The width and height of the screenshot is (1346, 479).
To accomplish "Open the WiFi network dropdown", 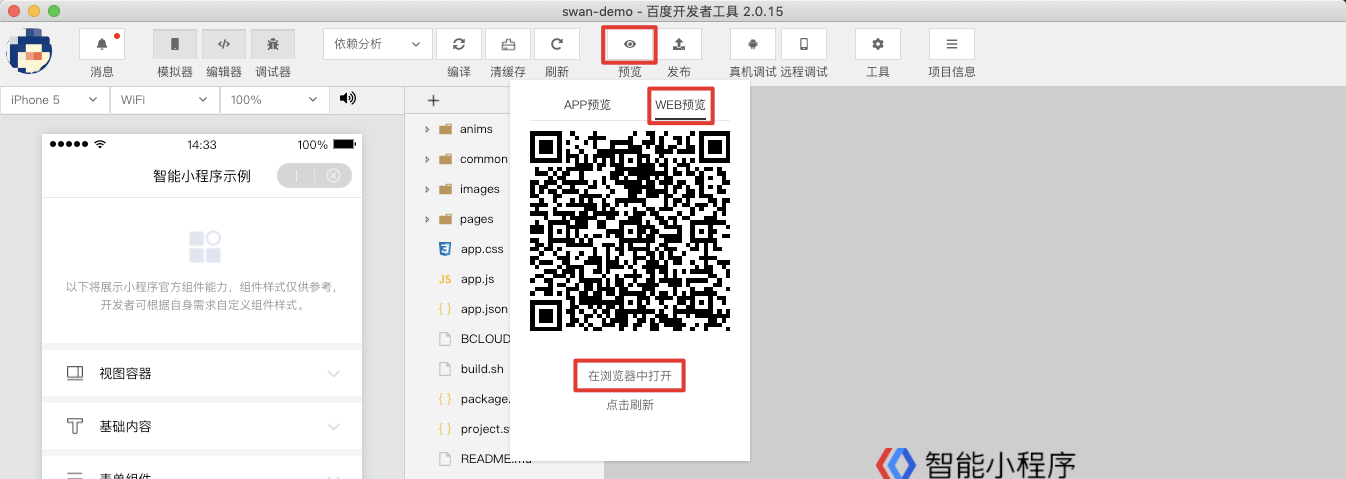I will coord(164,100).
